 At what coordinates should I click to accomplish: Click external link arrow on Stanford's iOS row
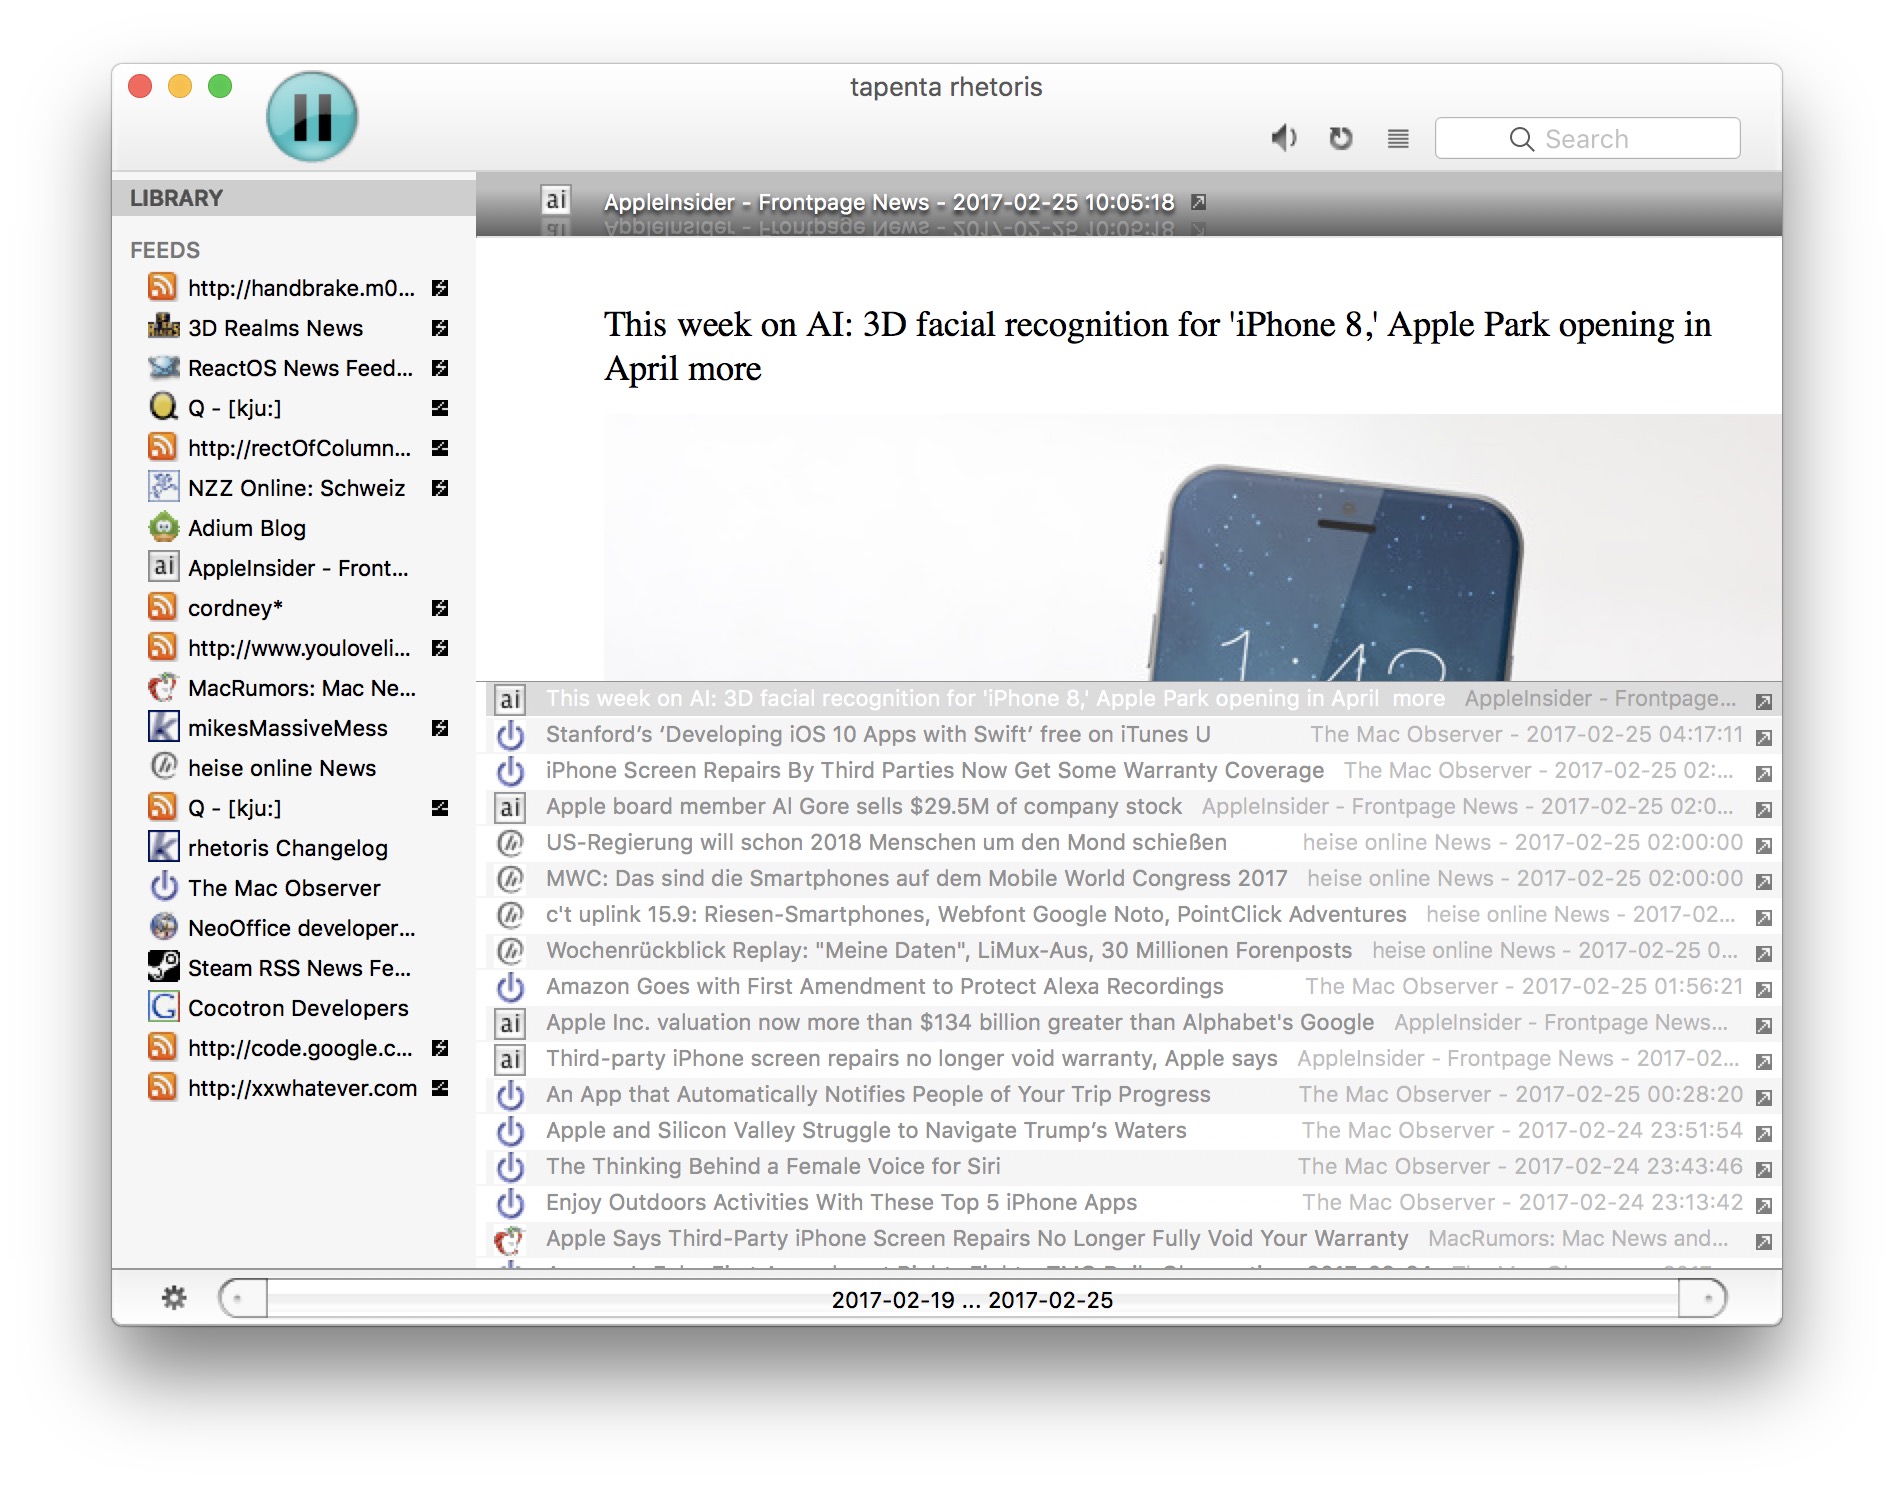click(x=1764, y=738)
